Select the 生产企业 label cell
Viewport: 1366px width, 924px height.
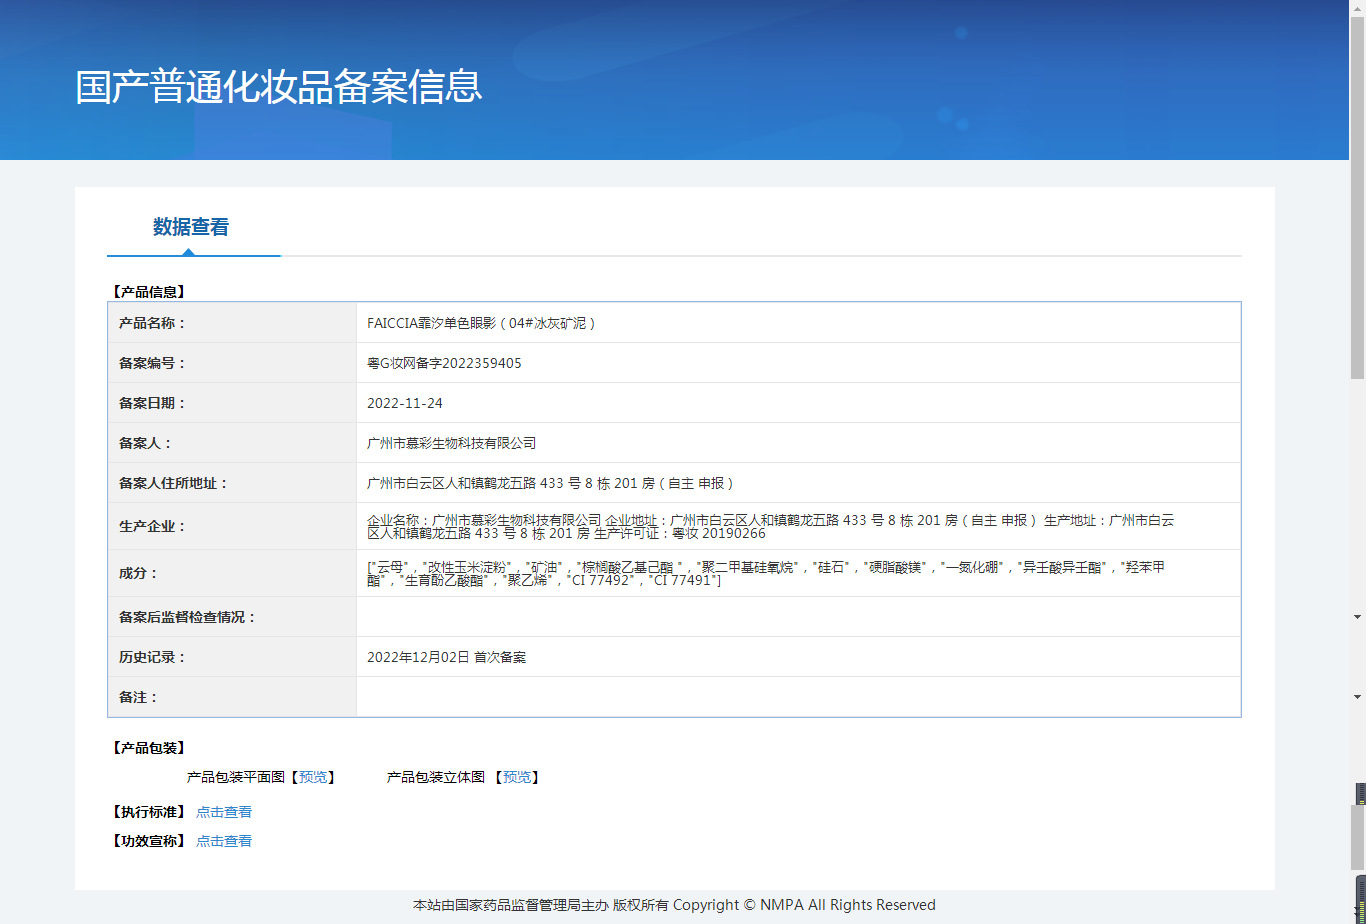tap(232, 526)
